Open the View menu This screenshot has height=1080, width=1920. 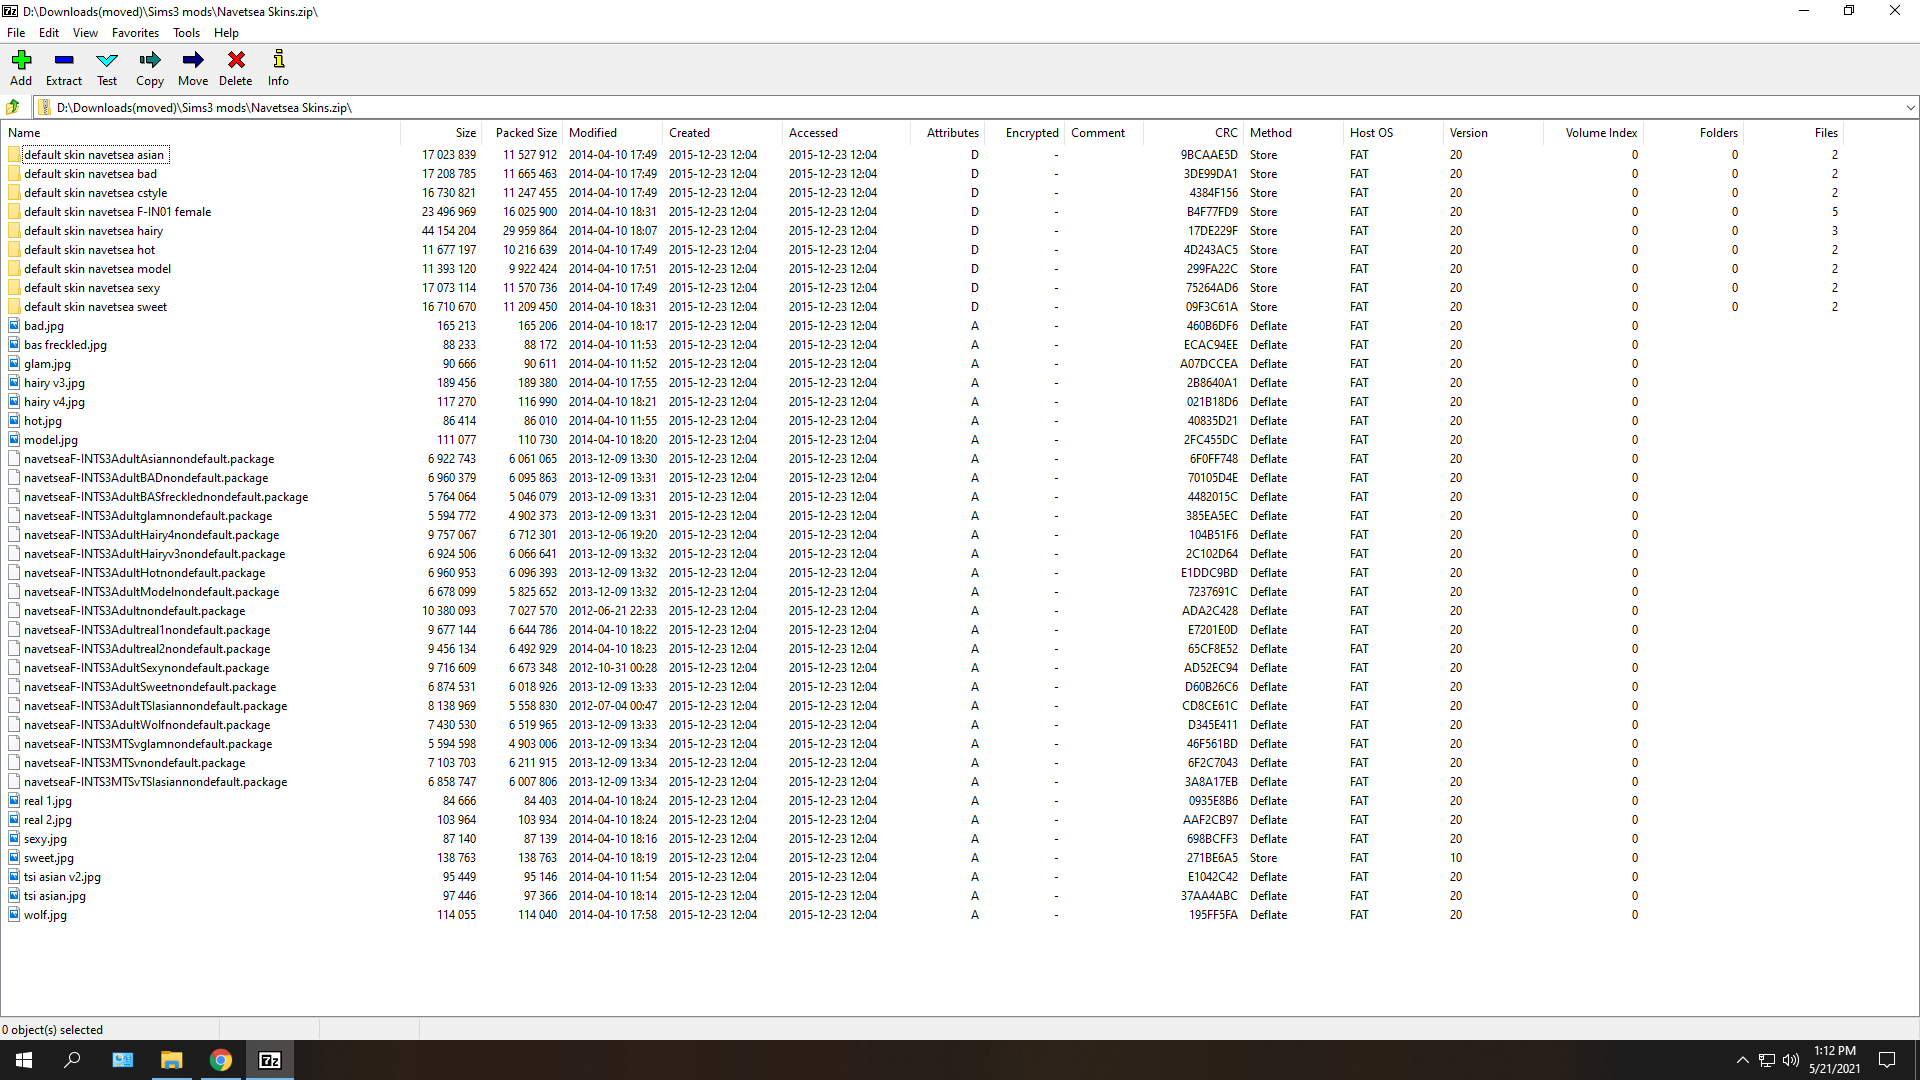86,33
